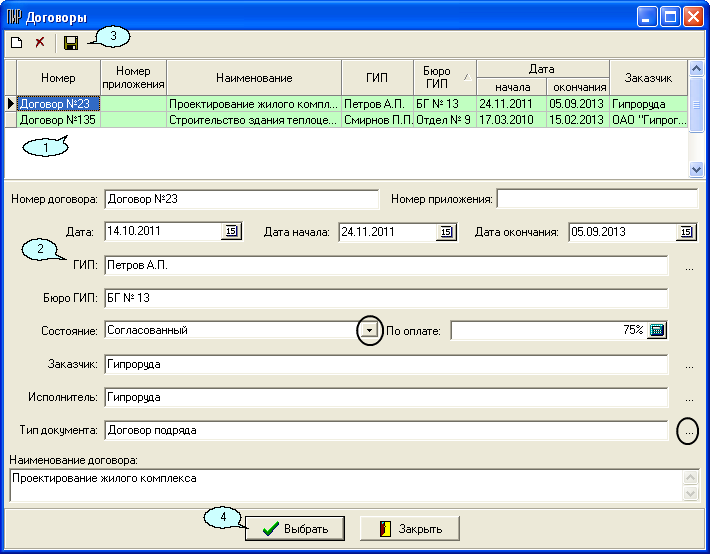Click ellipsis button beside ГИП field
This screenshot has width=710, height=554.
(689, 268)
